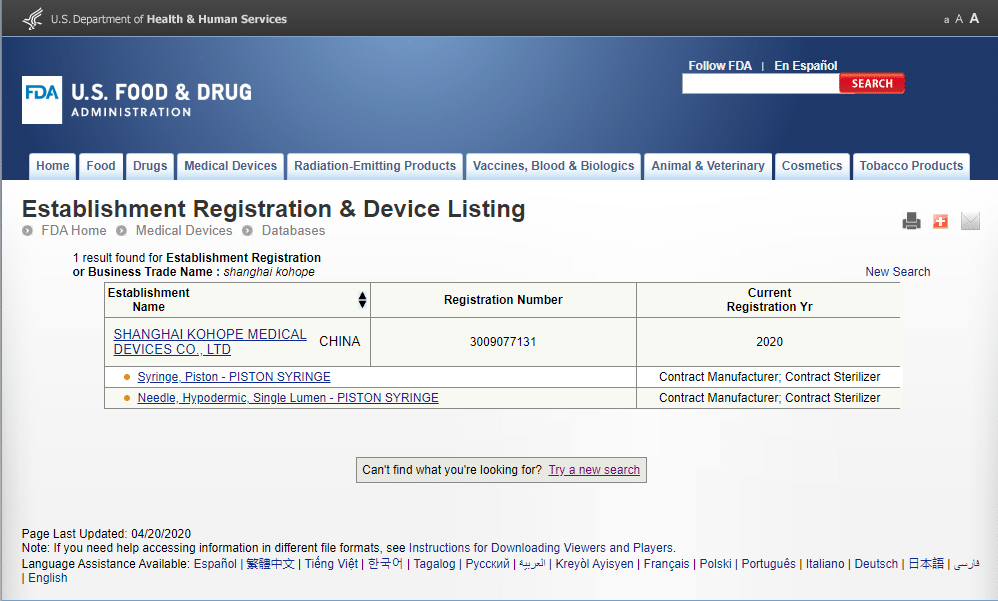Open the Follow FDA link
998x601 pixels.
coord(720,66)
